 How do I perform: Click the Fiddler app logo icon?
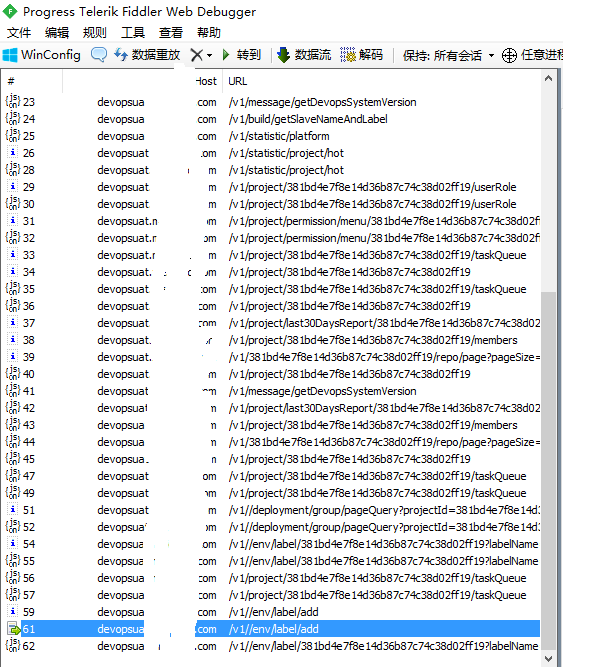10,11
